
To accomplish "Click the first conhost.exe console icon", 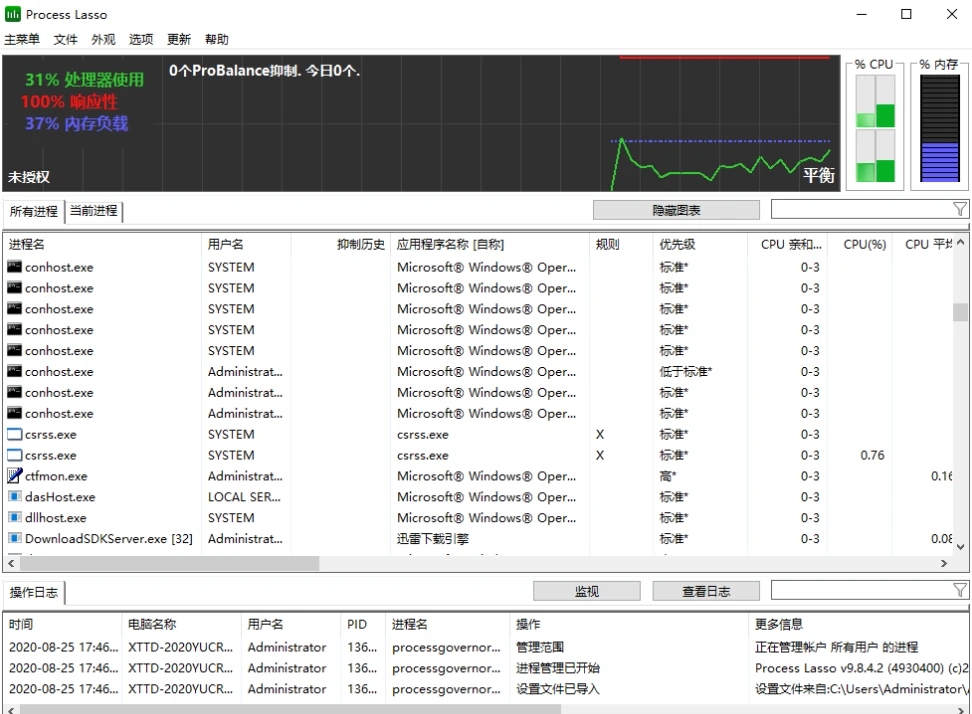I will point(14,267).
